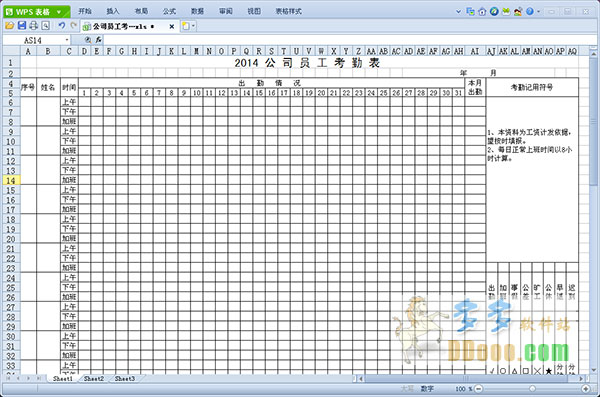
Task: Click the 考勤记用符号 header cell
Action: point(532,87)
